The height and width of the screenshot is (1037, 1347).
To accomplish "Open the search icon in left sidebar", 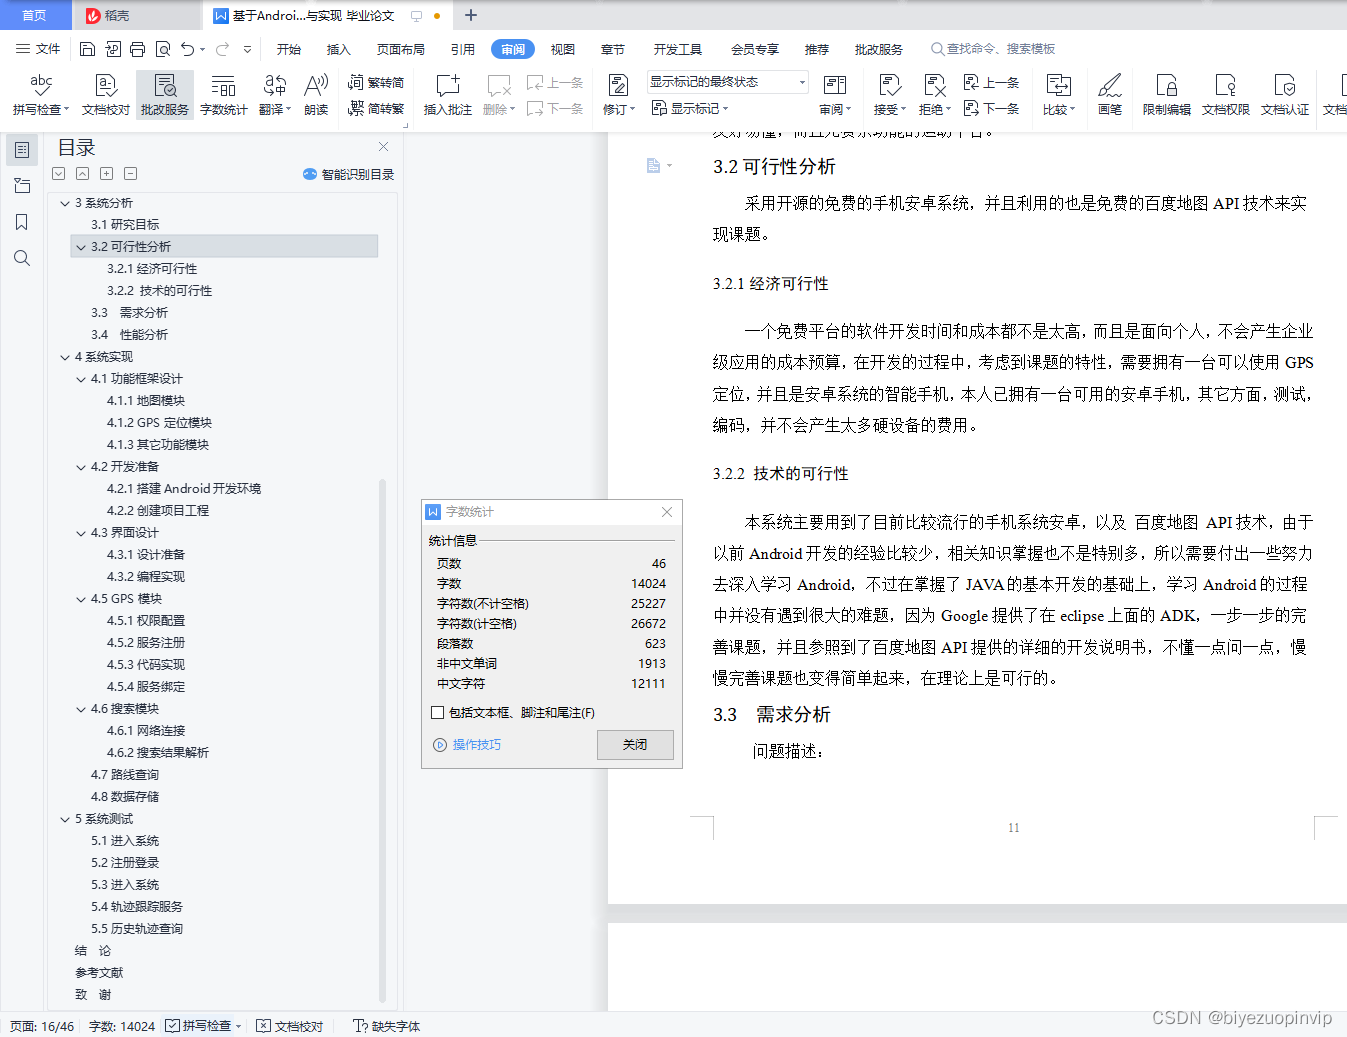I will tap(22, 258).
